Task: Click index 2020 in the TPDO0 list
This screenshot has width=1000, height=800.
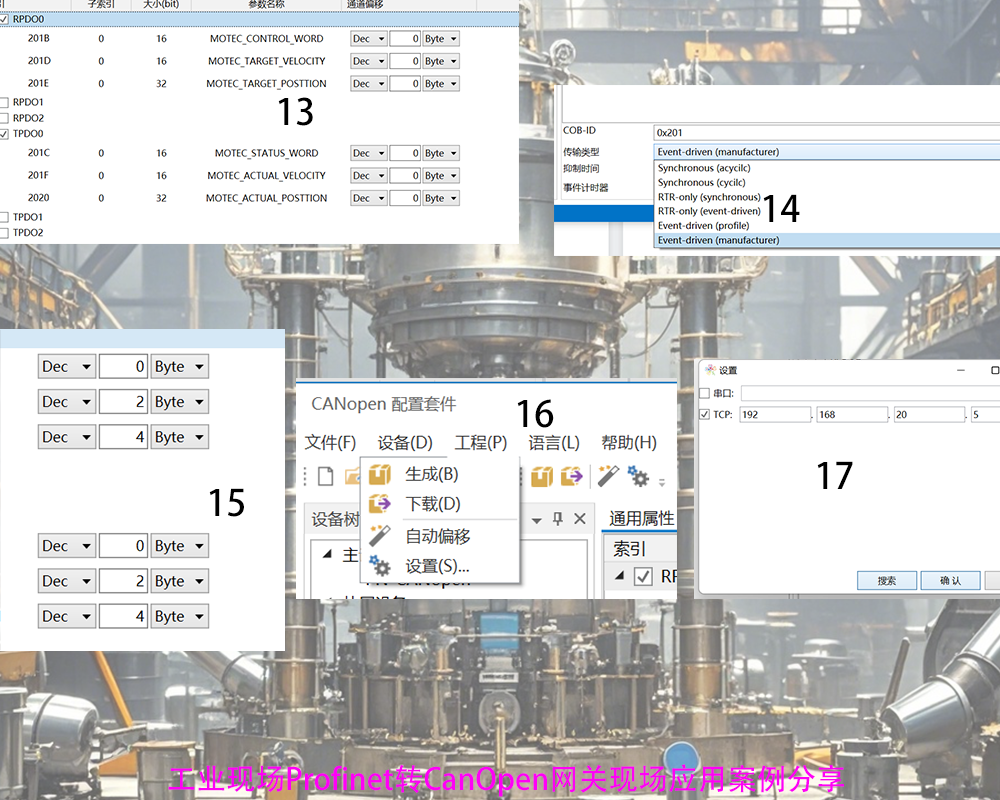Action: click(x=38, y=198)
